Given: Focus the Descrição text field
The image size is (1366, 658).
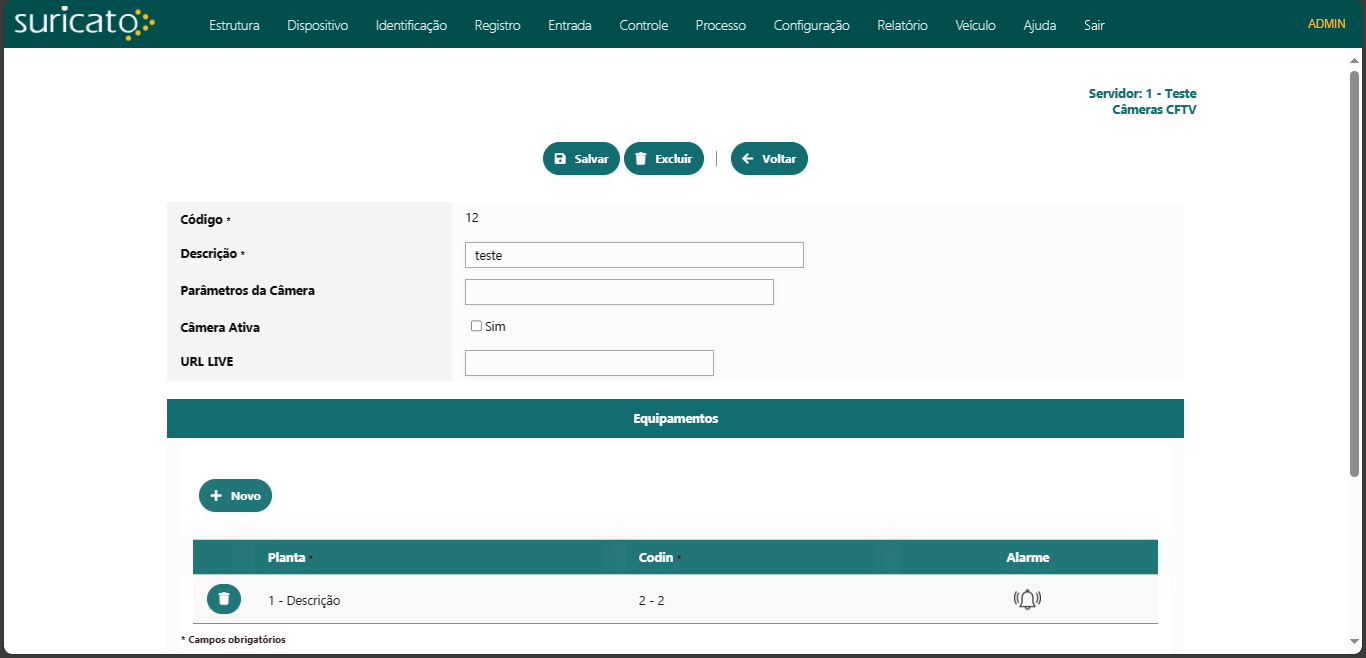Looking at the screenshot, I should pyautogui.click(x=634, y=255).
